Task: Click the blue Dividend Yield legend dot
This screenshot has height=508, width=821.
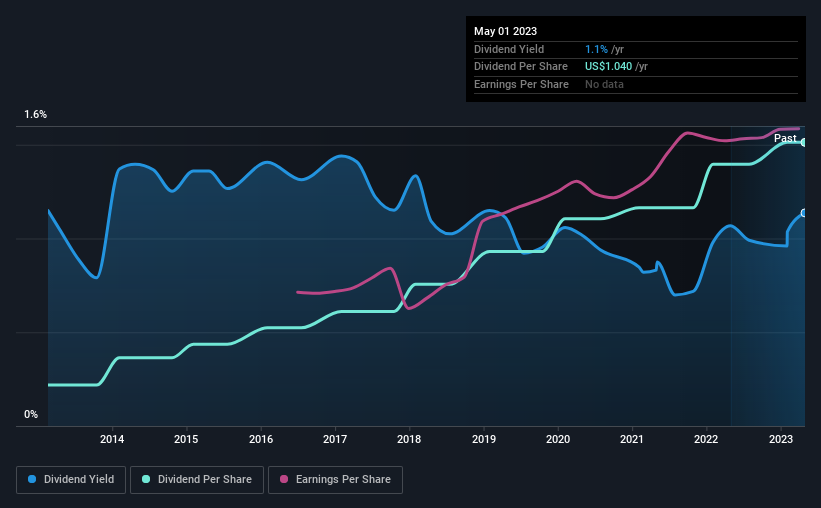Action: coord(32,479)
